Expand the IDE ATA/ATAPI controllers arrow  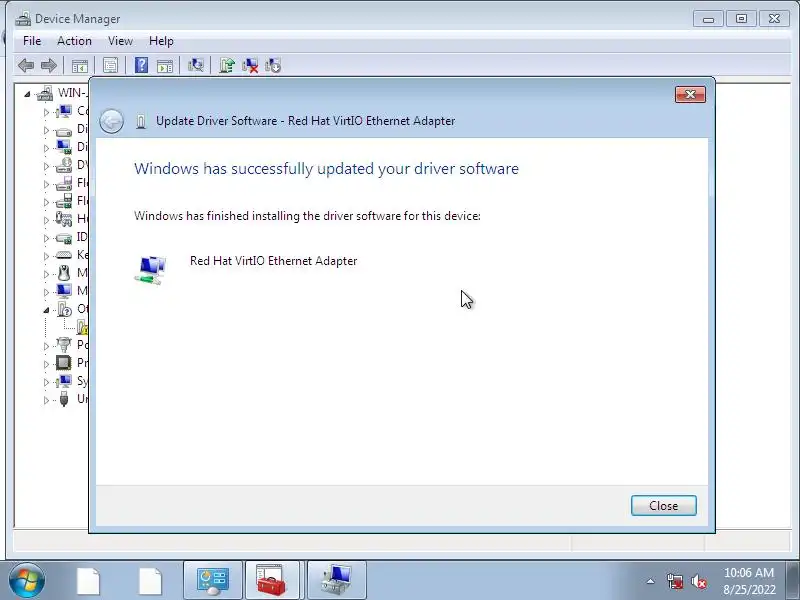tap(46, 238)
